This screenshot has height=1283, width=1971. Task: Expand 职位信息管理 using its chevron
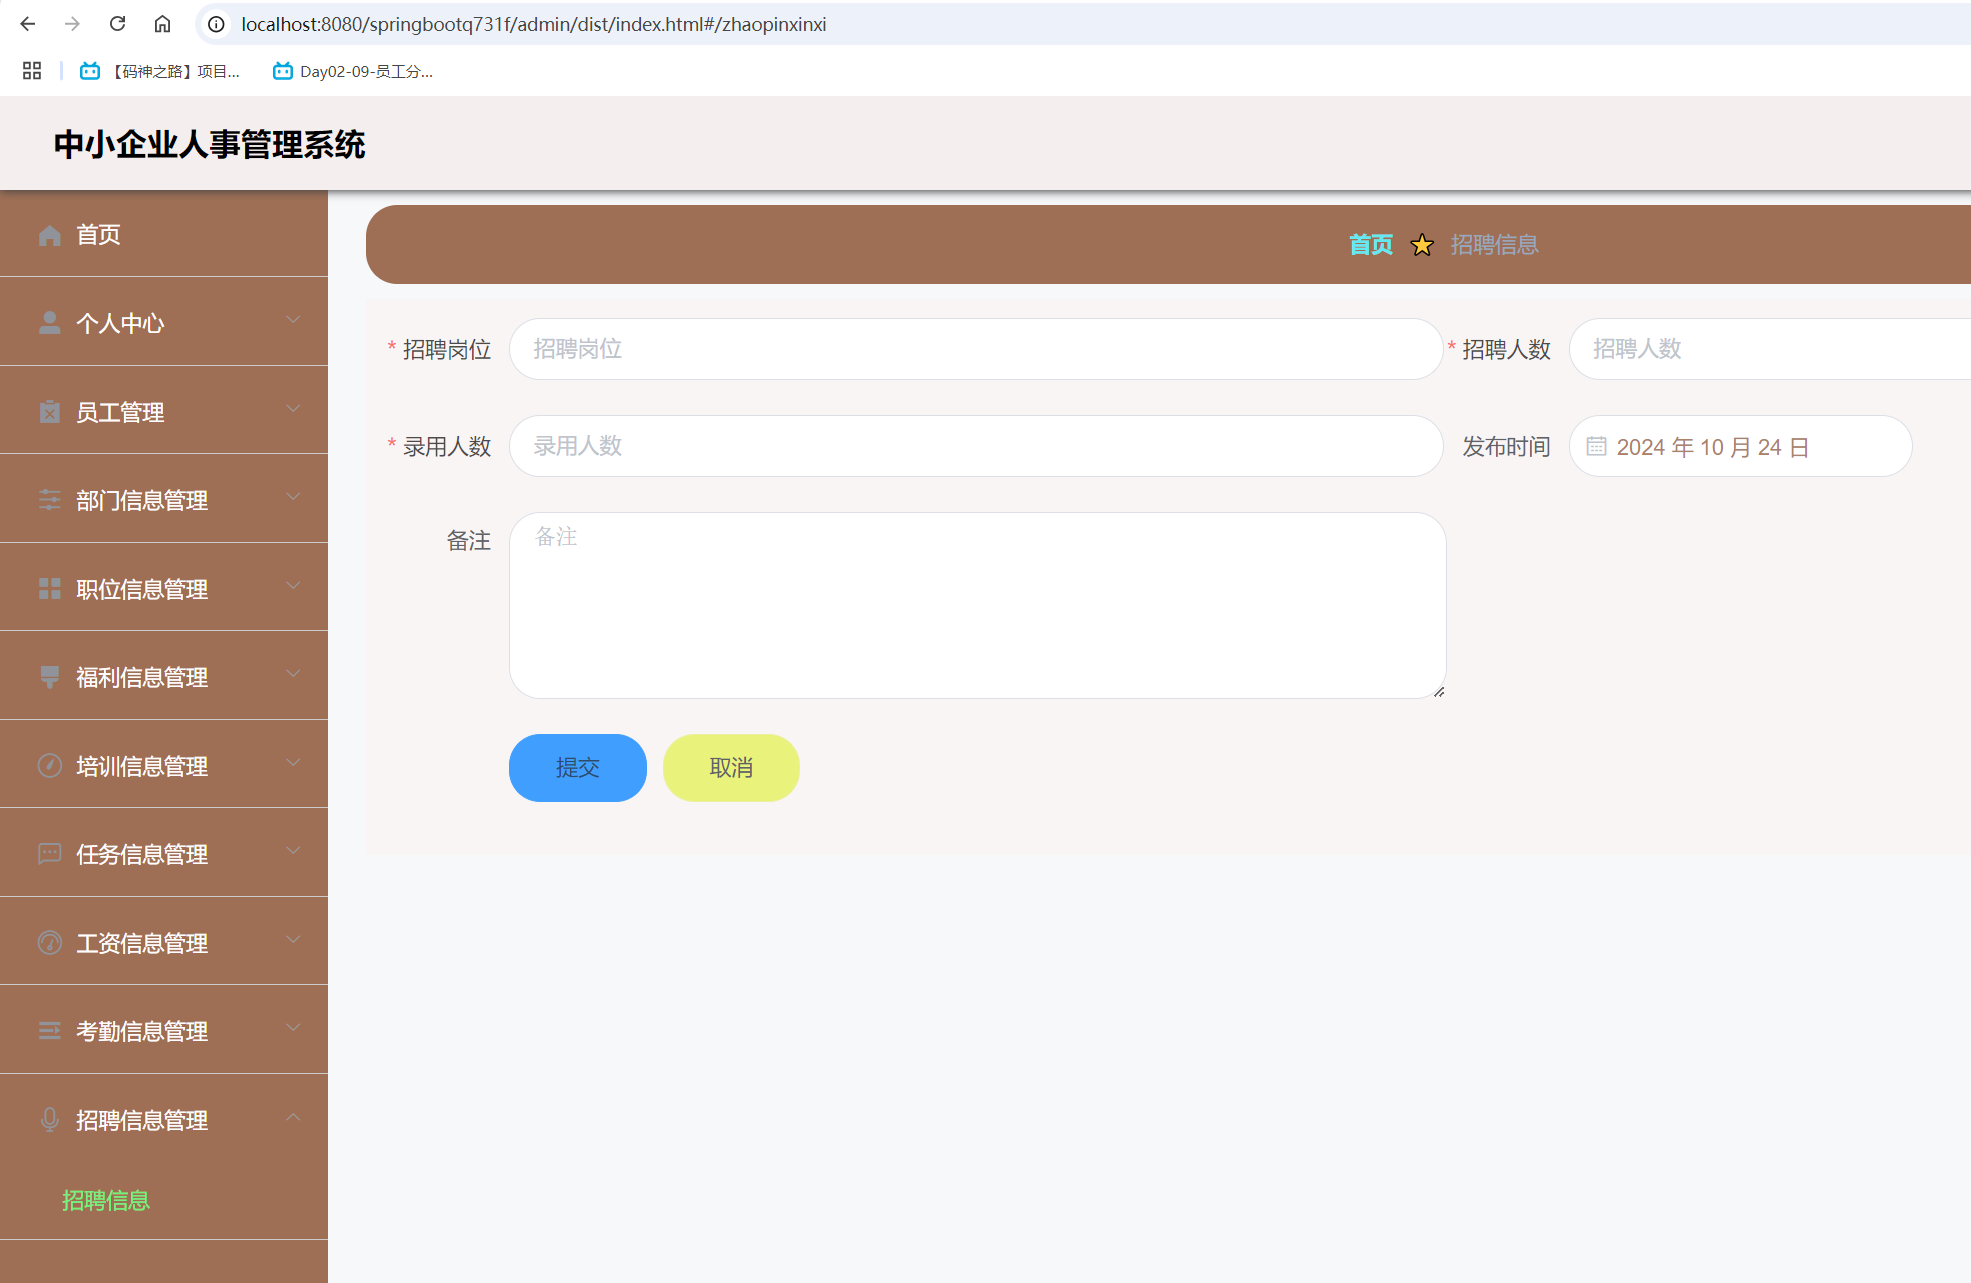pos(293,586)
